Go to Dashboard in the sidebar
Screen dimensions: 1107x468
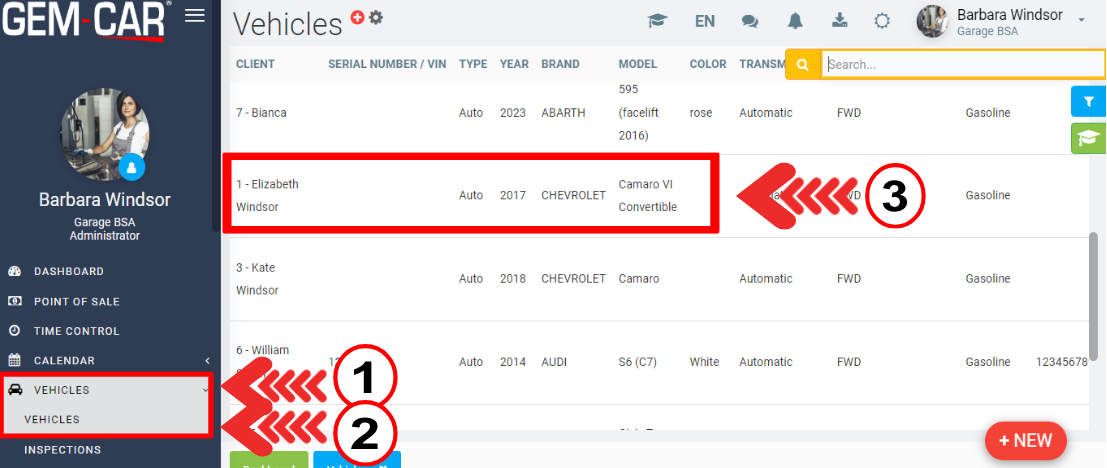click(68, 271)
